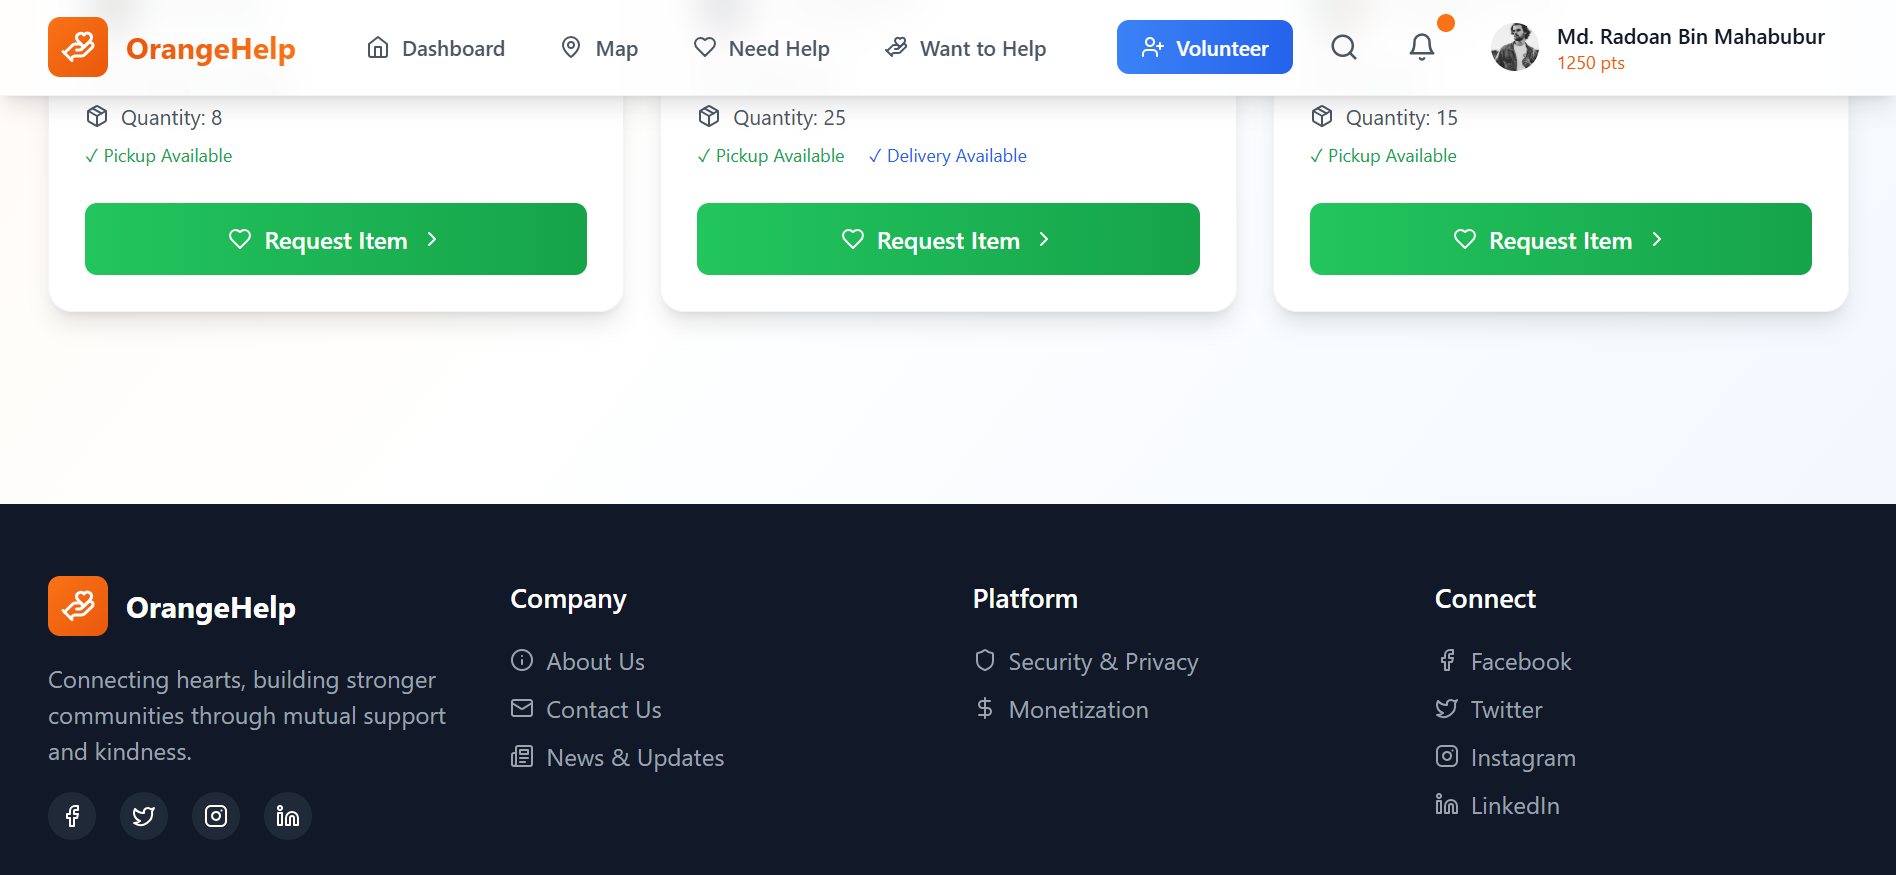Open the Instagram round icon in footer
This screenshot has height=875, width=1896.
(x=216, y=816)
